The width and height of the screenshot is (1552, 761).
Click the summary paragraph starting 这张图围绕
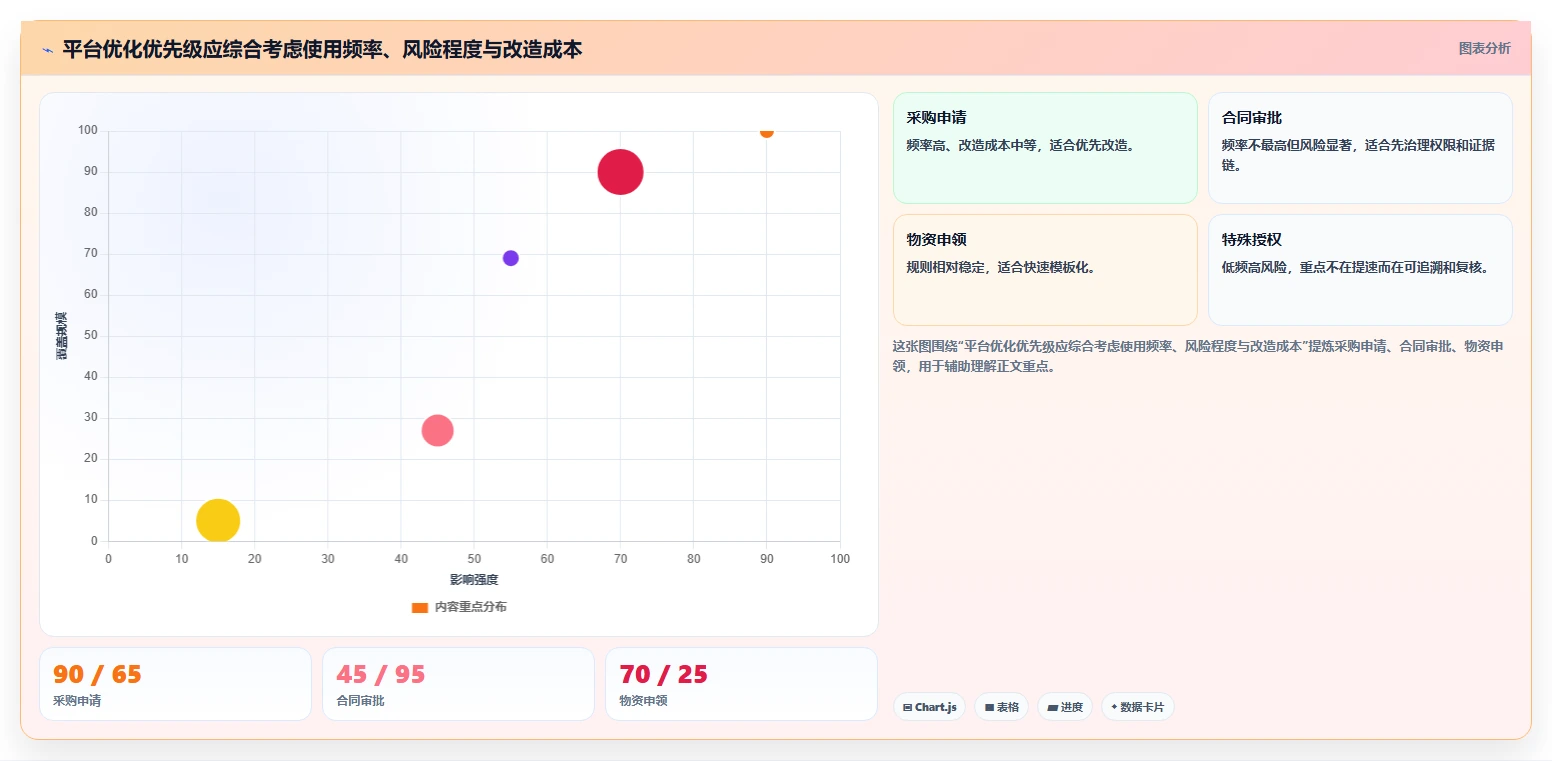pyautogui.click(x=1198, y=356)
